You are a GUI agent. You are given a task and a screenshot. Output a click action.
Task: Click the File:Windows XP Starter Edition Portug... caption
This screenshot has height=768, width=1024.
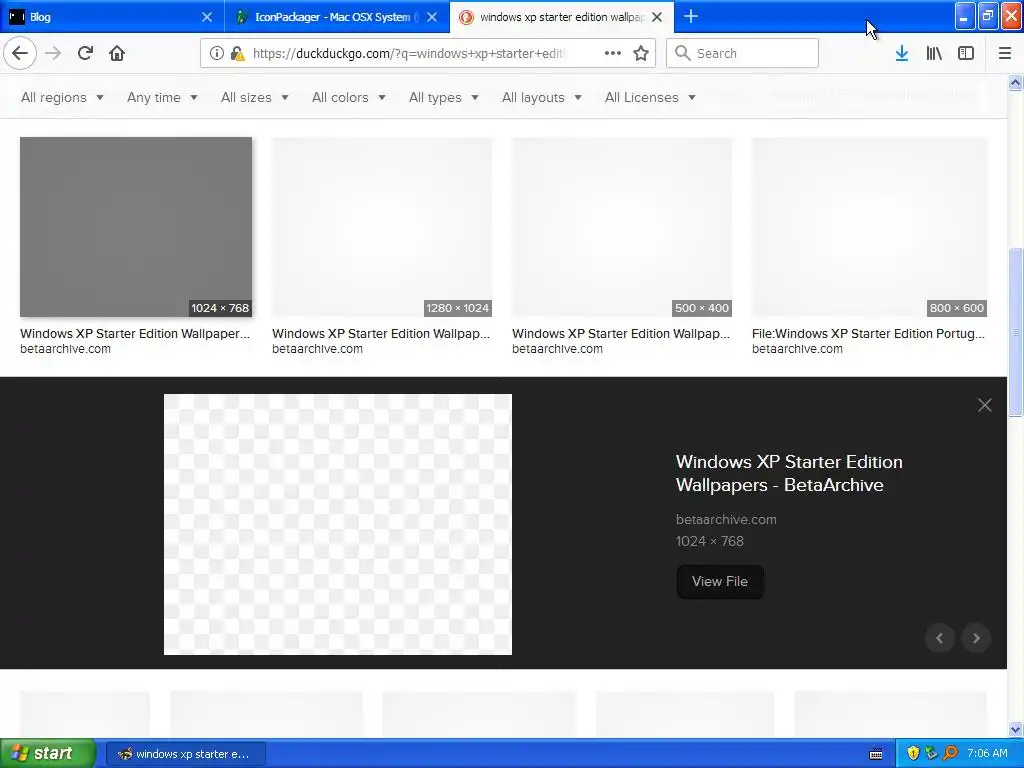868,334
